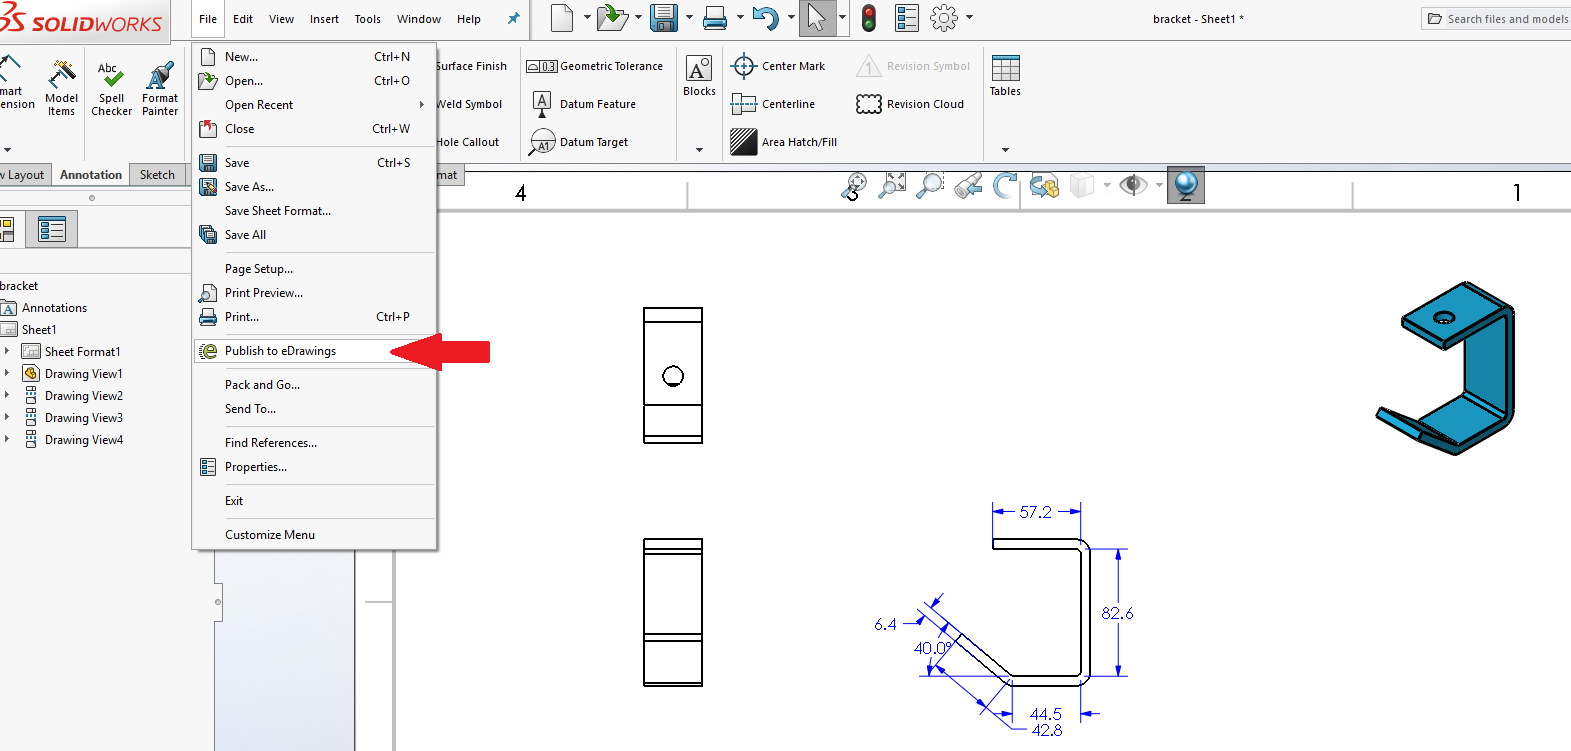Click the Previous View icon

tap(968, 185)
